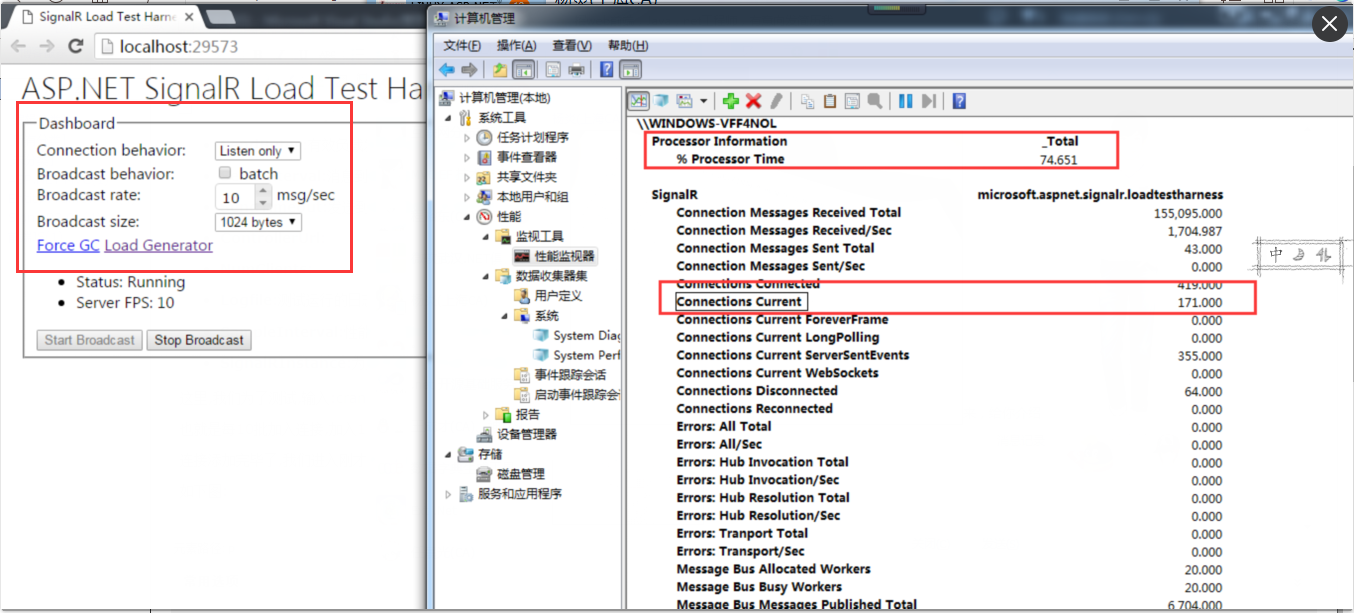Click the Change Graph Type icon
This screenshot has width=1354, height=613.
pyautogui.click(x=685, y=101)
